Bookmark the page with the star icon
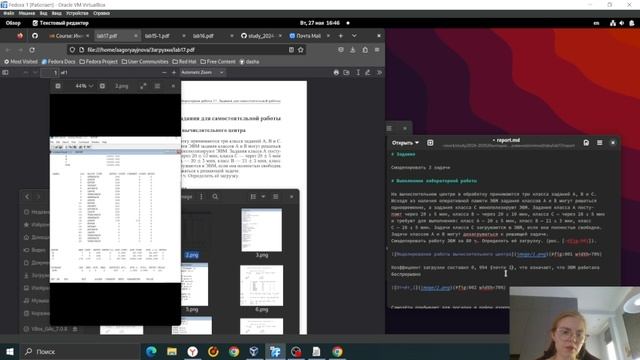This screenshot has width=640, height=360. coord(301,50)
